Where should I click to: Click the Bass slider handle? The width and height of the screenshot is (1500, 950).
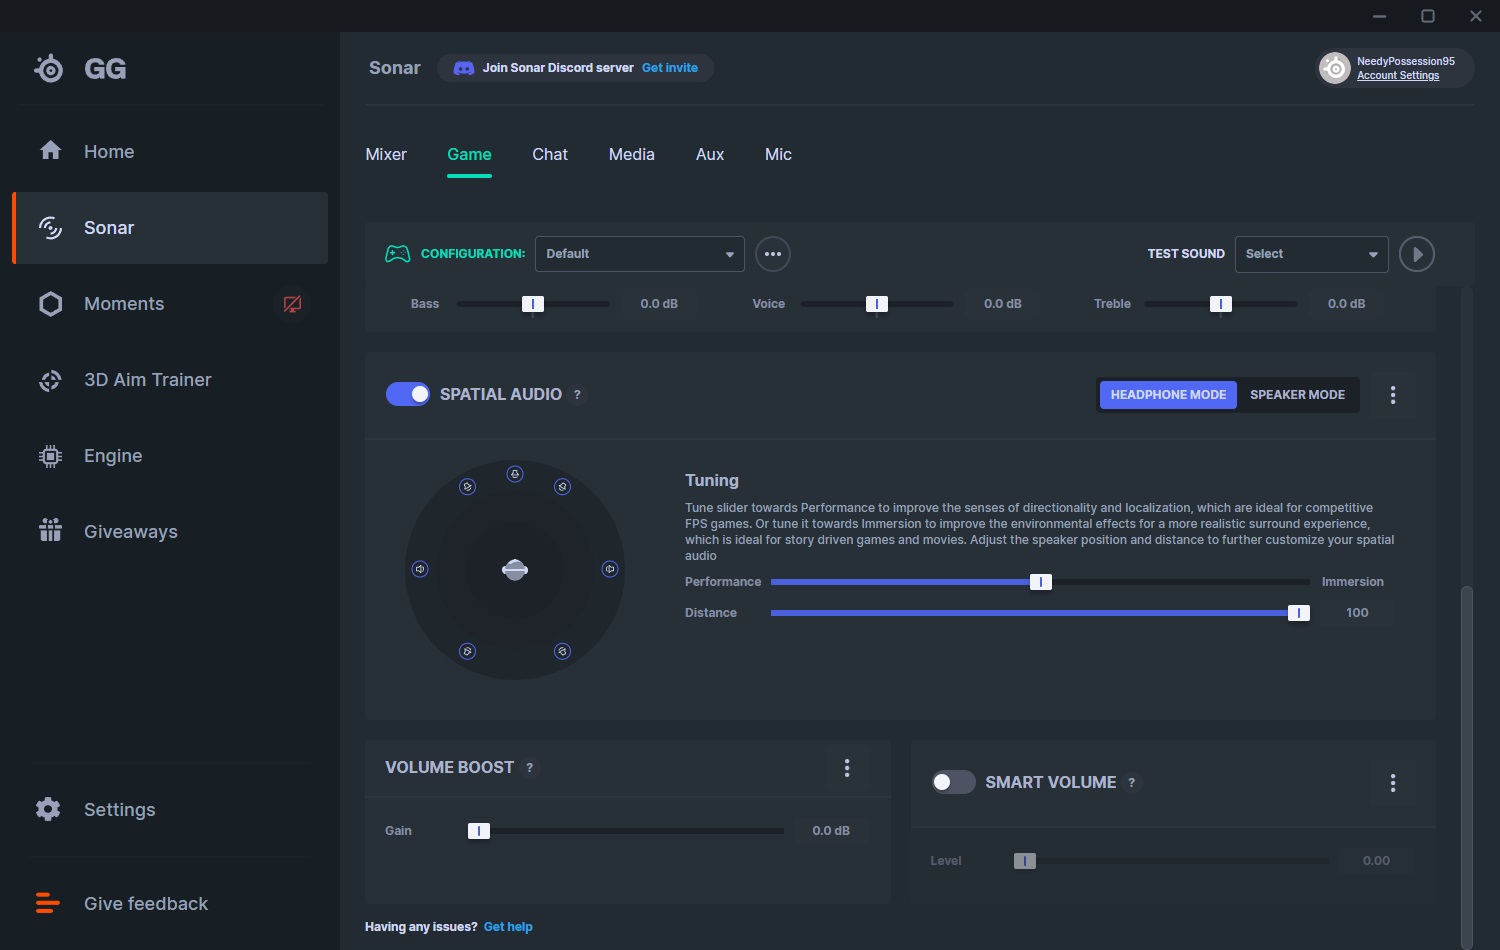(533, 304)
